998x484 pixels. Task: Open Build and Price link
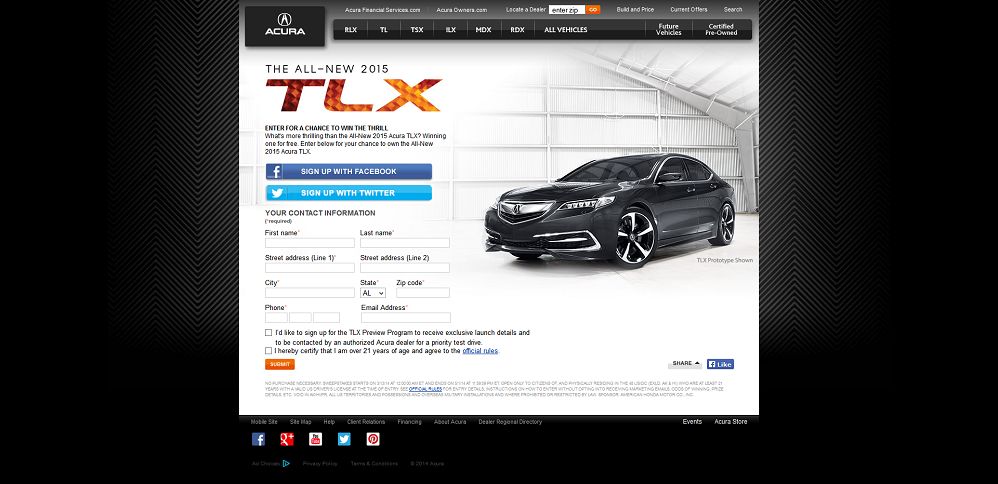pyautogui.click(x=635, y=10)
